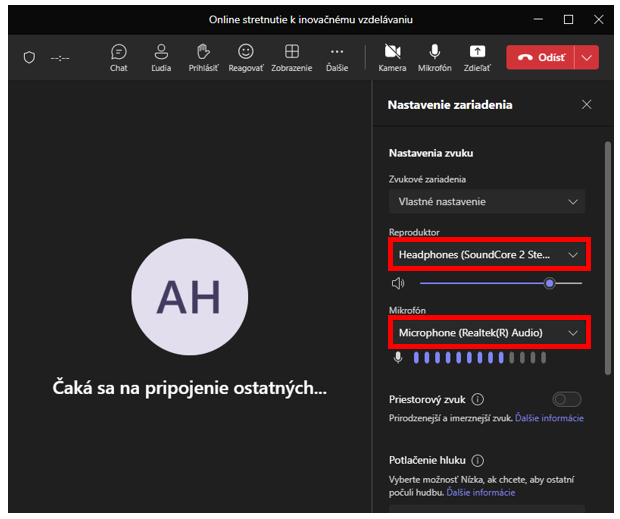Open Zvukové zariadenia Vlastné nastavenie dropdown

(487, 202)
